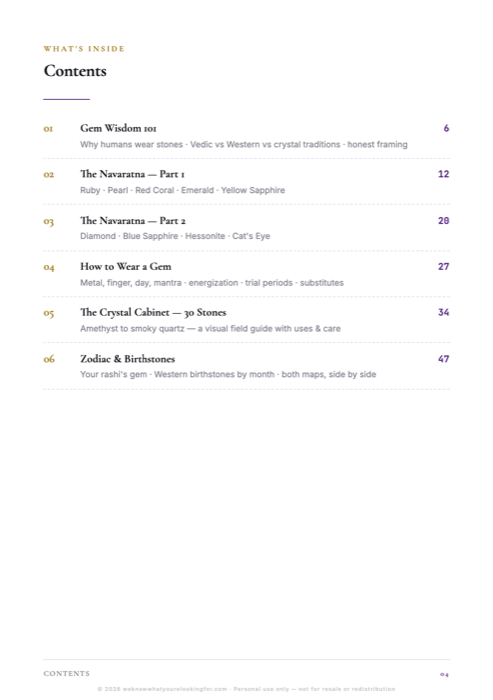Screen dimensions: 493x700
Task: Click page number 34 for Crystal Cabinet
Action: coord(443,312)
